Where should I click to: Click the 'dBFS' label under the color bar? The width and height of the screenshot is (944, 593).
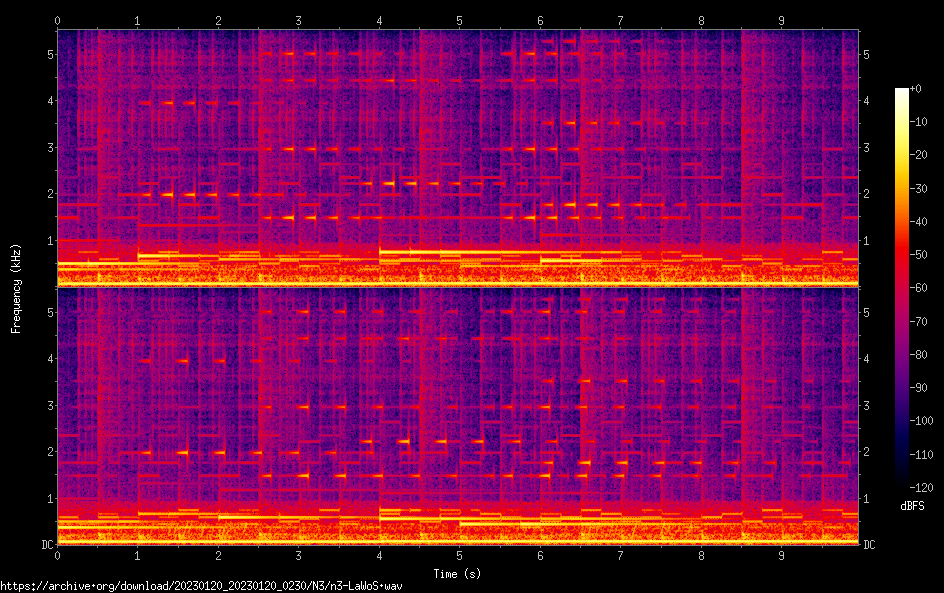[911, 507]
